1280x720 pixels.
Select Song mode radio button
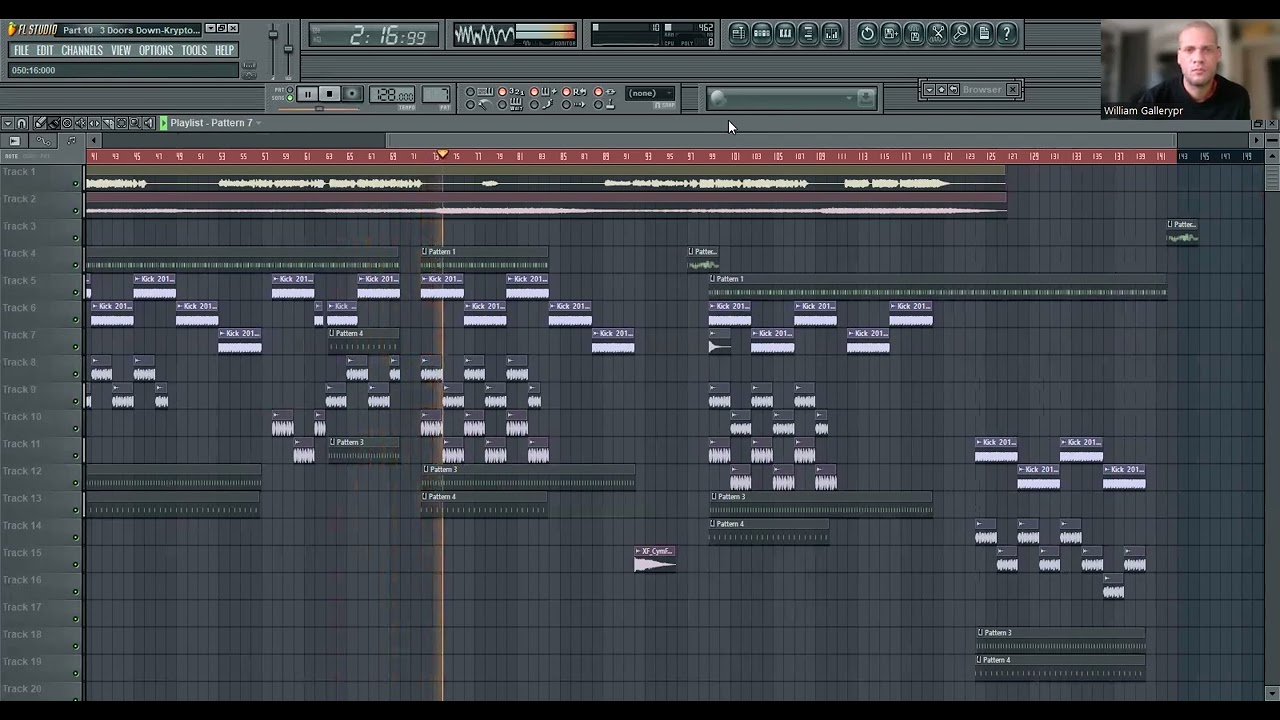coord(289,98)
